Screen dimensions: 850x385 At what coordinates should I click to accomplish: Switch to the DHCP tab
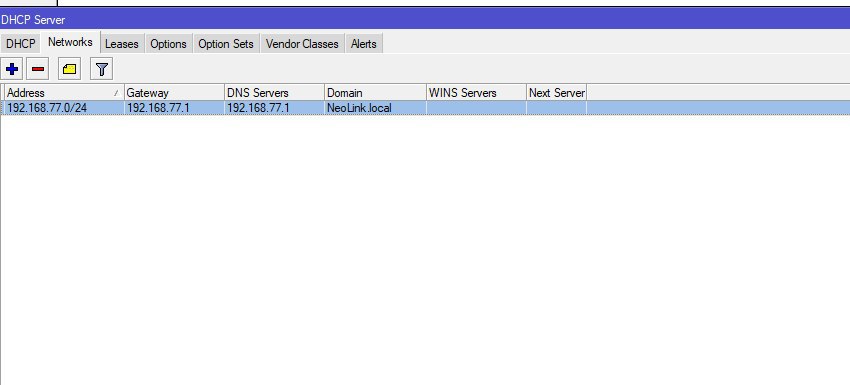pyautogui.click(x=21, y=44)
